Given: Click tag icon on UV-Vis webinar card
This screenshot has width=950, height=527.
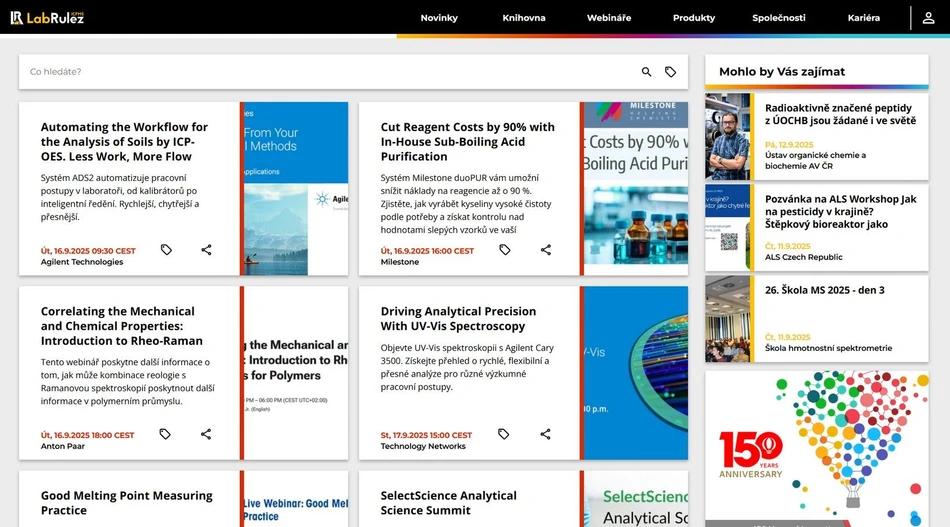Looking at the screenshot, I should coord(504,434).
